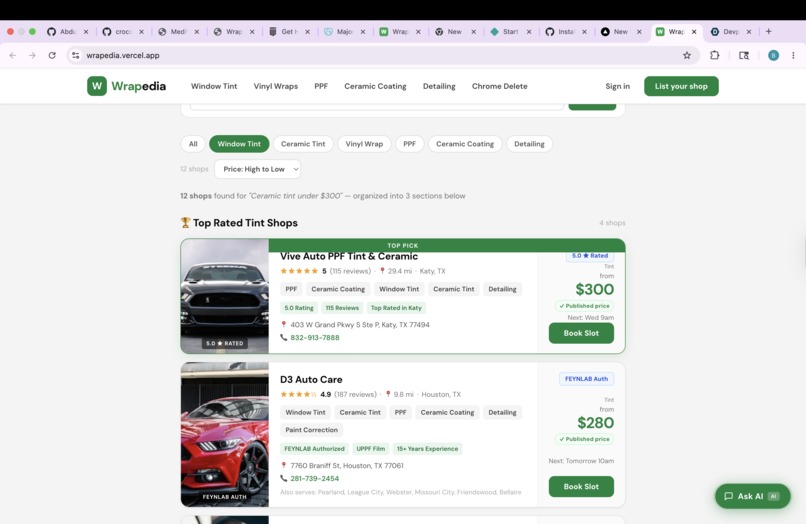The height and width of the screenshot is (524, 806).
Task: Click the red Mustang shop photo
Action: [x=225, y=435]
